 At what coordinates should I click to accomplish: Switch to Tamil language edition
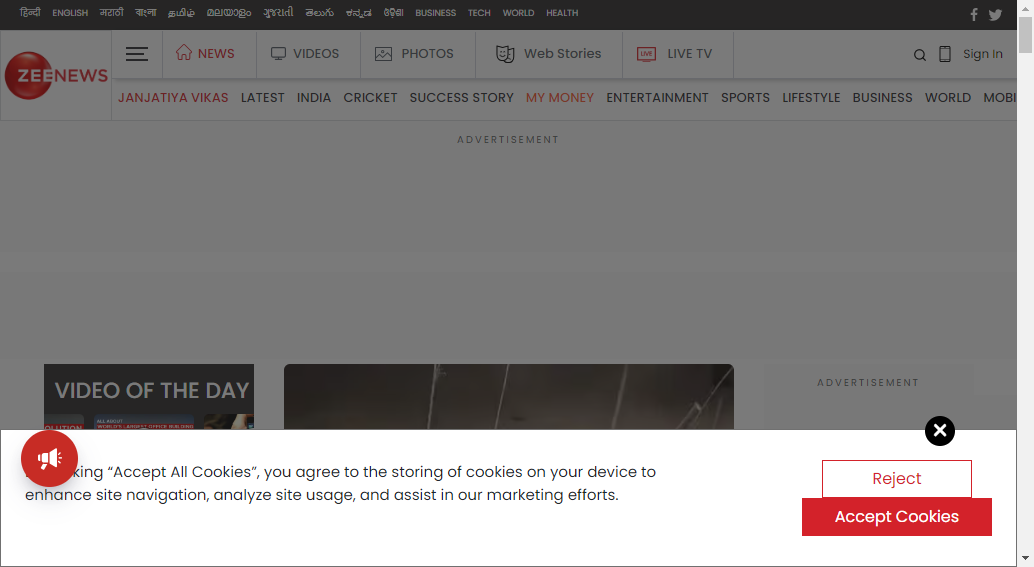181,13
